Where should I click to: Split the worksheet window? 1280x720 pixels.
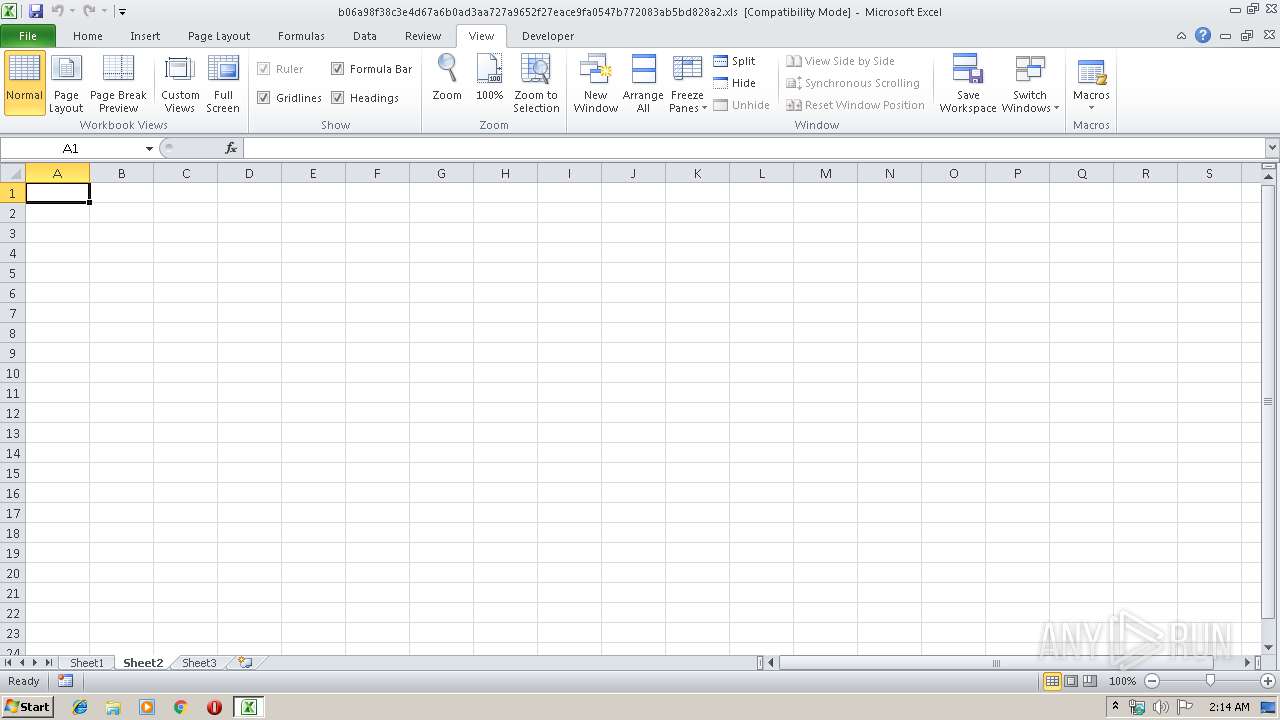coord(734,61)
